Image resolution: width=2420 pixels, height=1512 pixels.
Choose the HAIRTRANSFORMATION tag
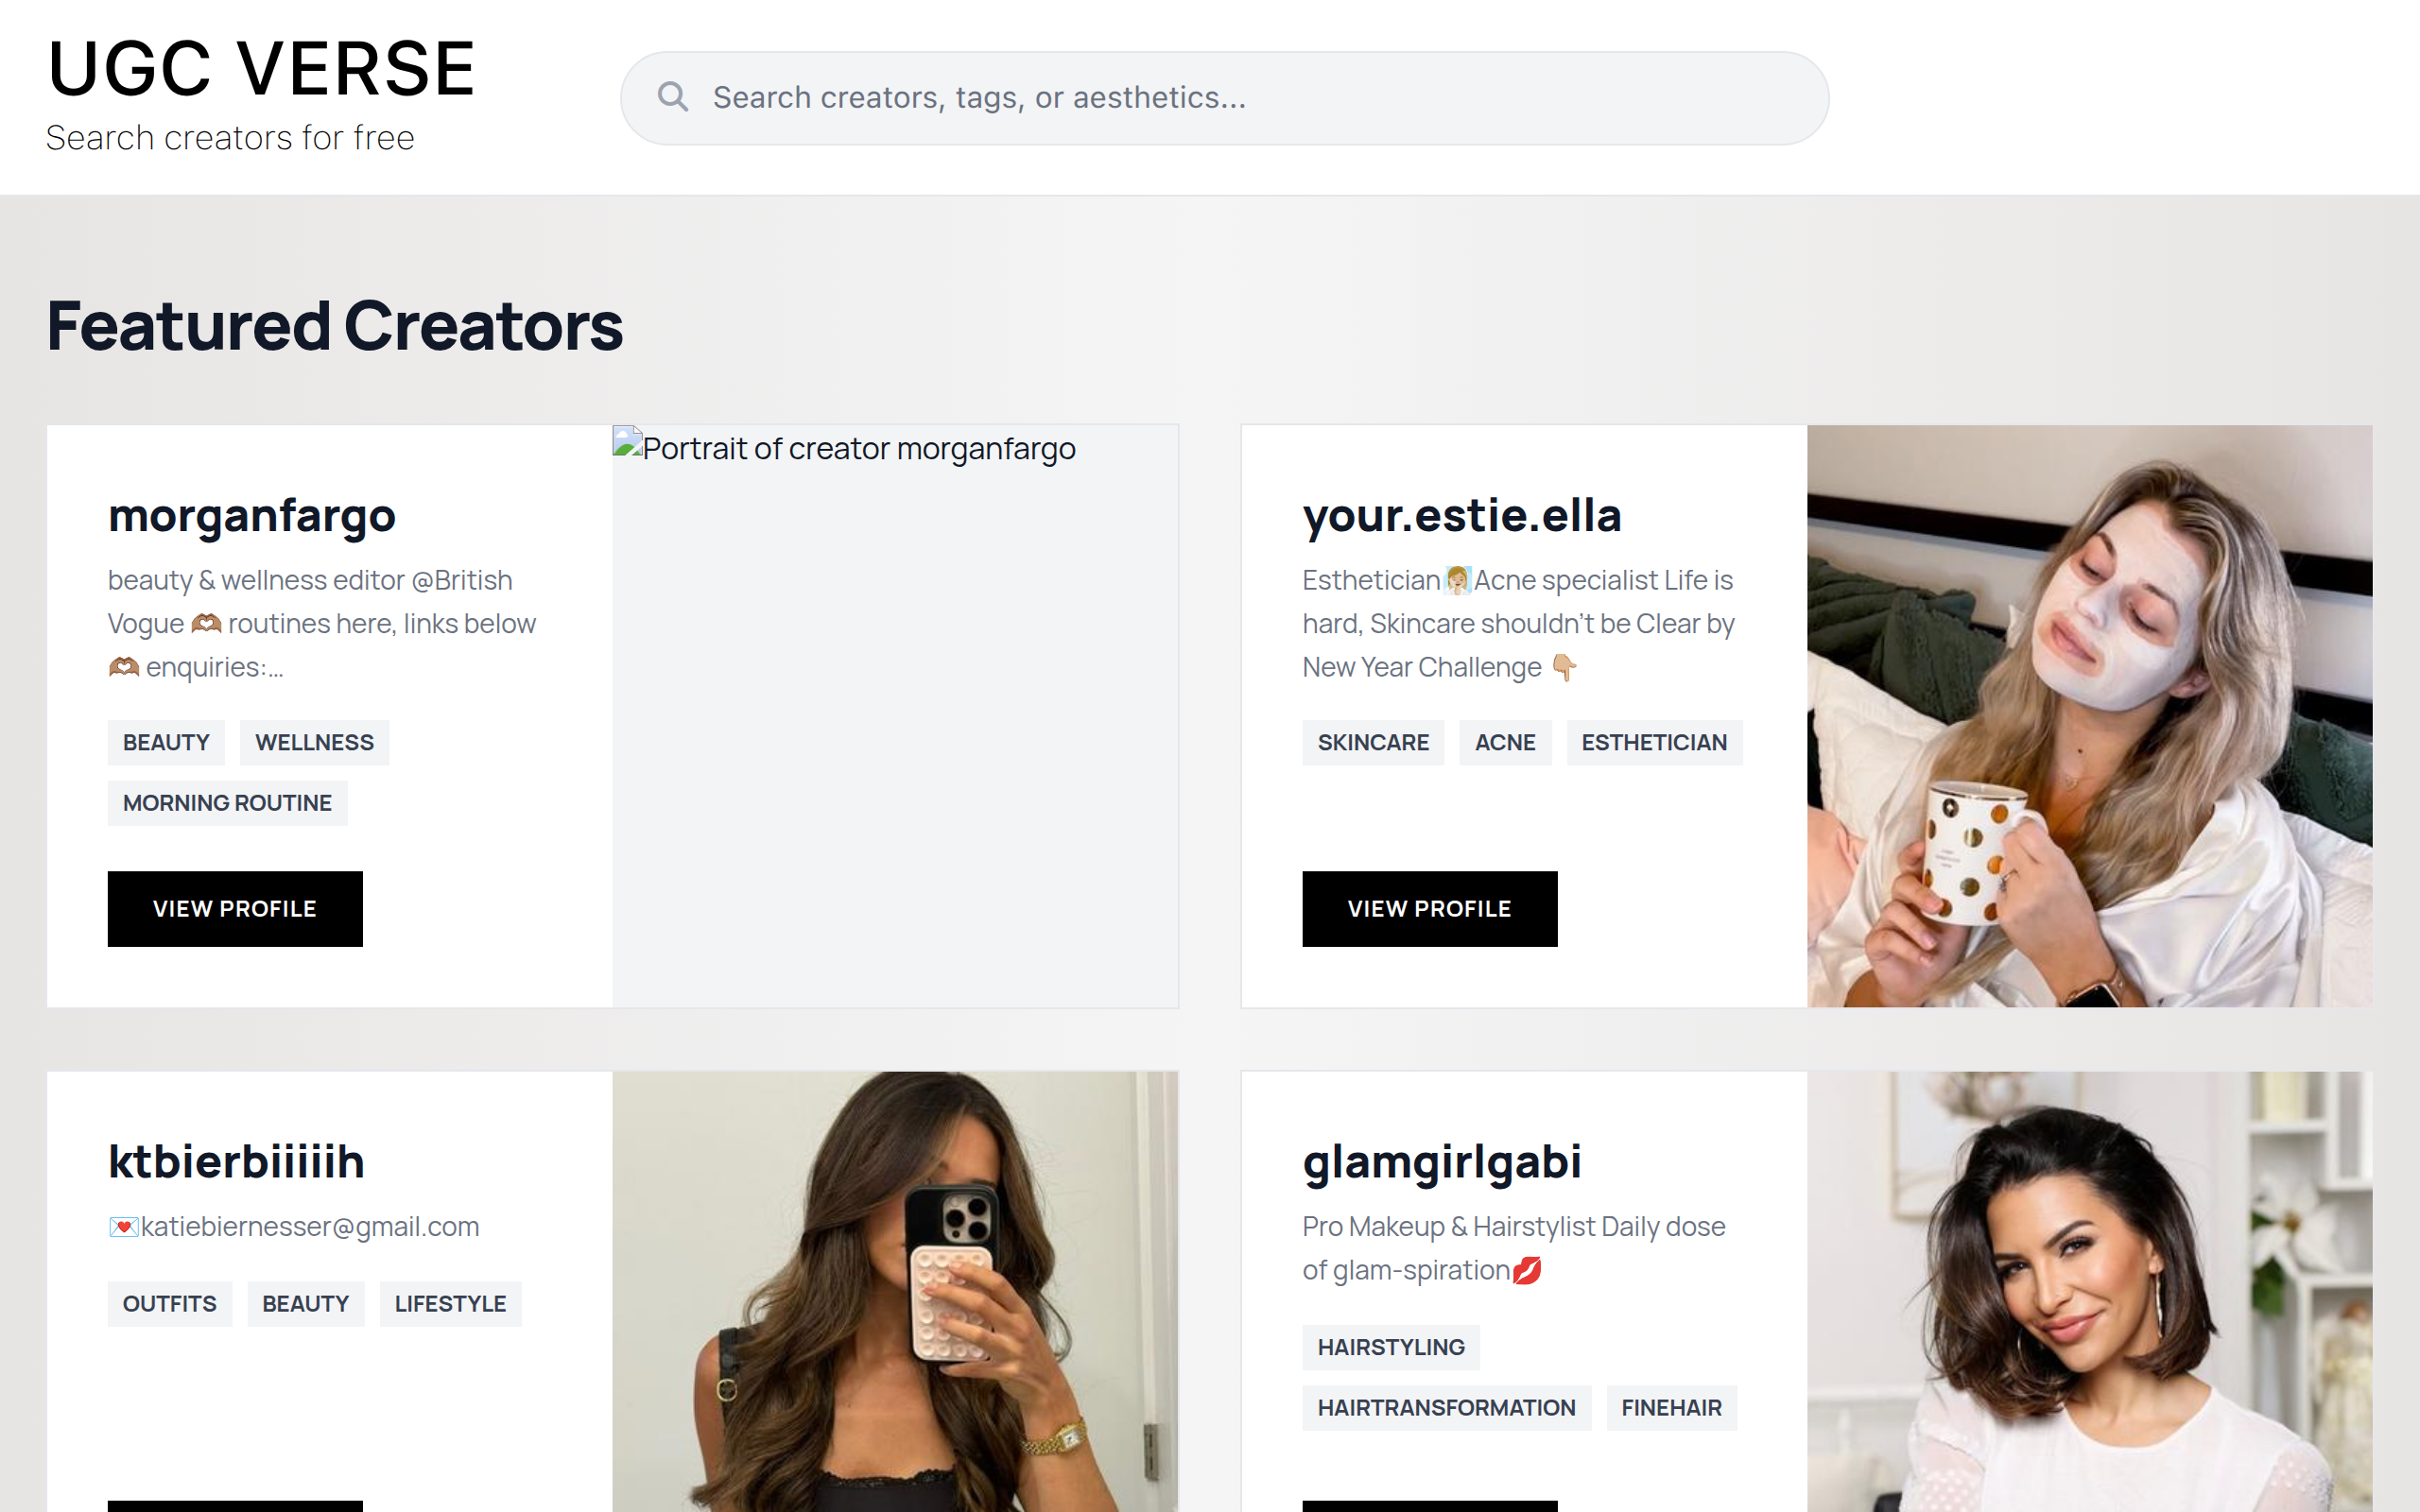tap(1446, 1408)
